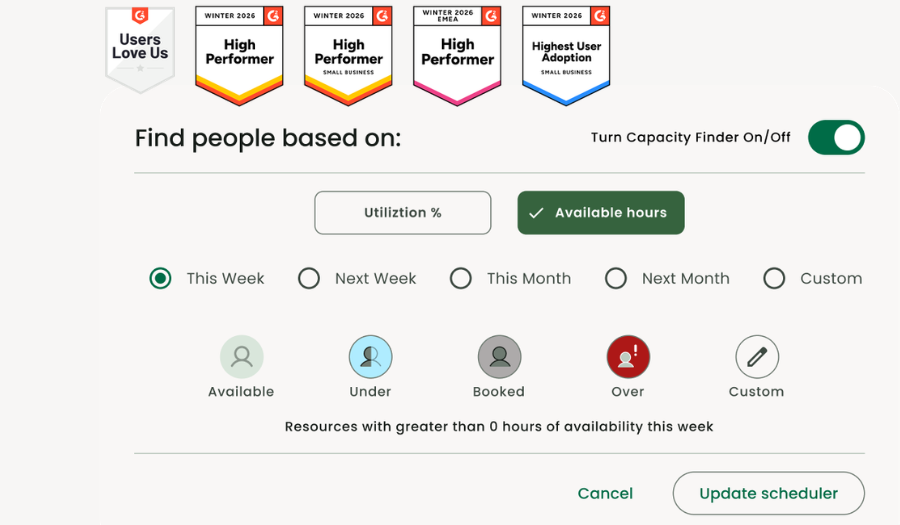Select the This Month radio button

(x=461, y=279)
